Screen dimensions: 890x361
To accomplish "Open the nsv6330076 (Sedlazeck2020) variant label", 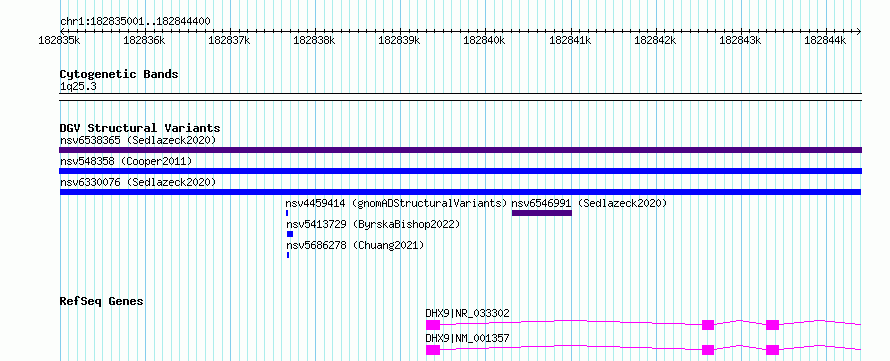I will click(x=138, y=182).
